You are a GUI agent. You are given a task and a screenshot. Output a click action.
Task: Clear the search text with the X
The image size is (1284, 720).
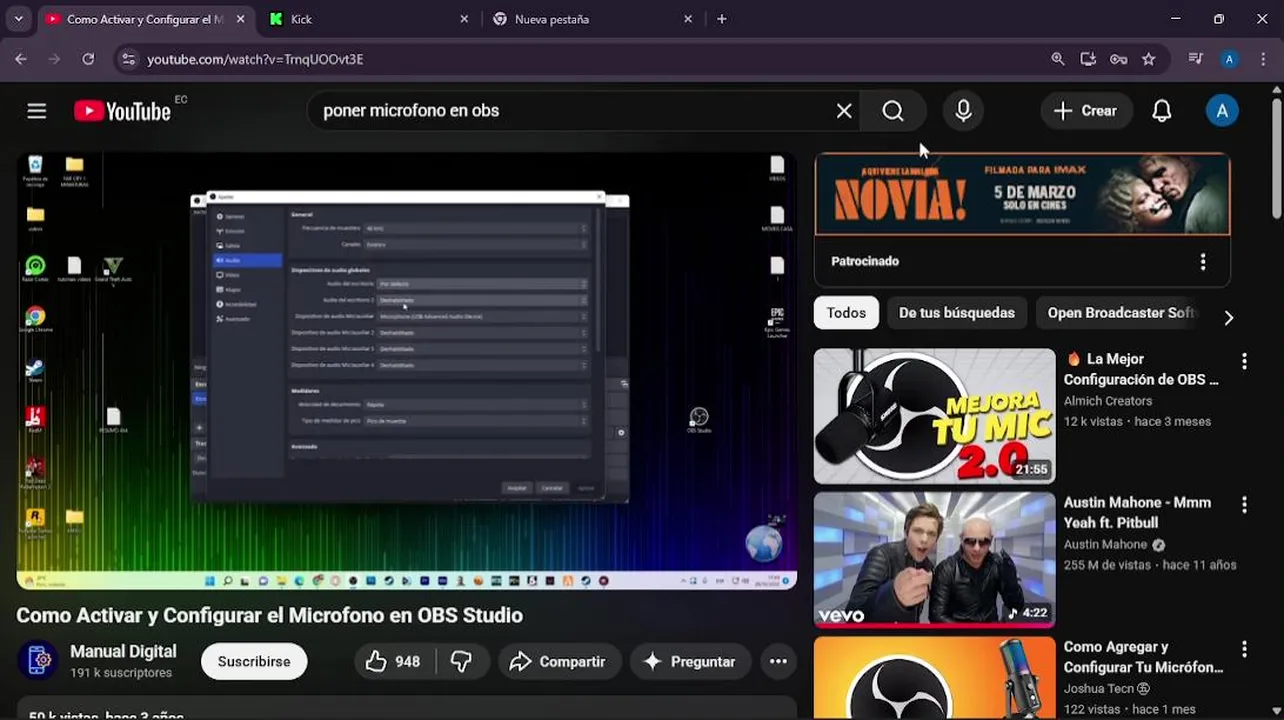coord(844,111)
